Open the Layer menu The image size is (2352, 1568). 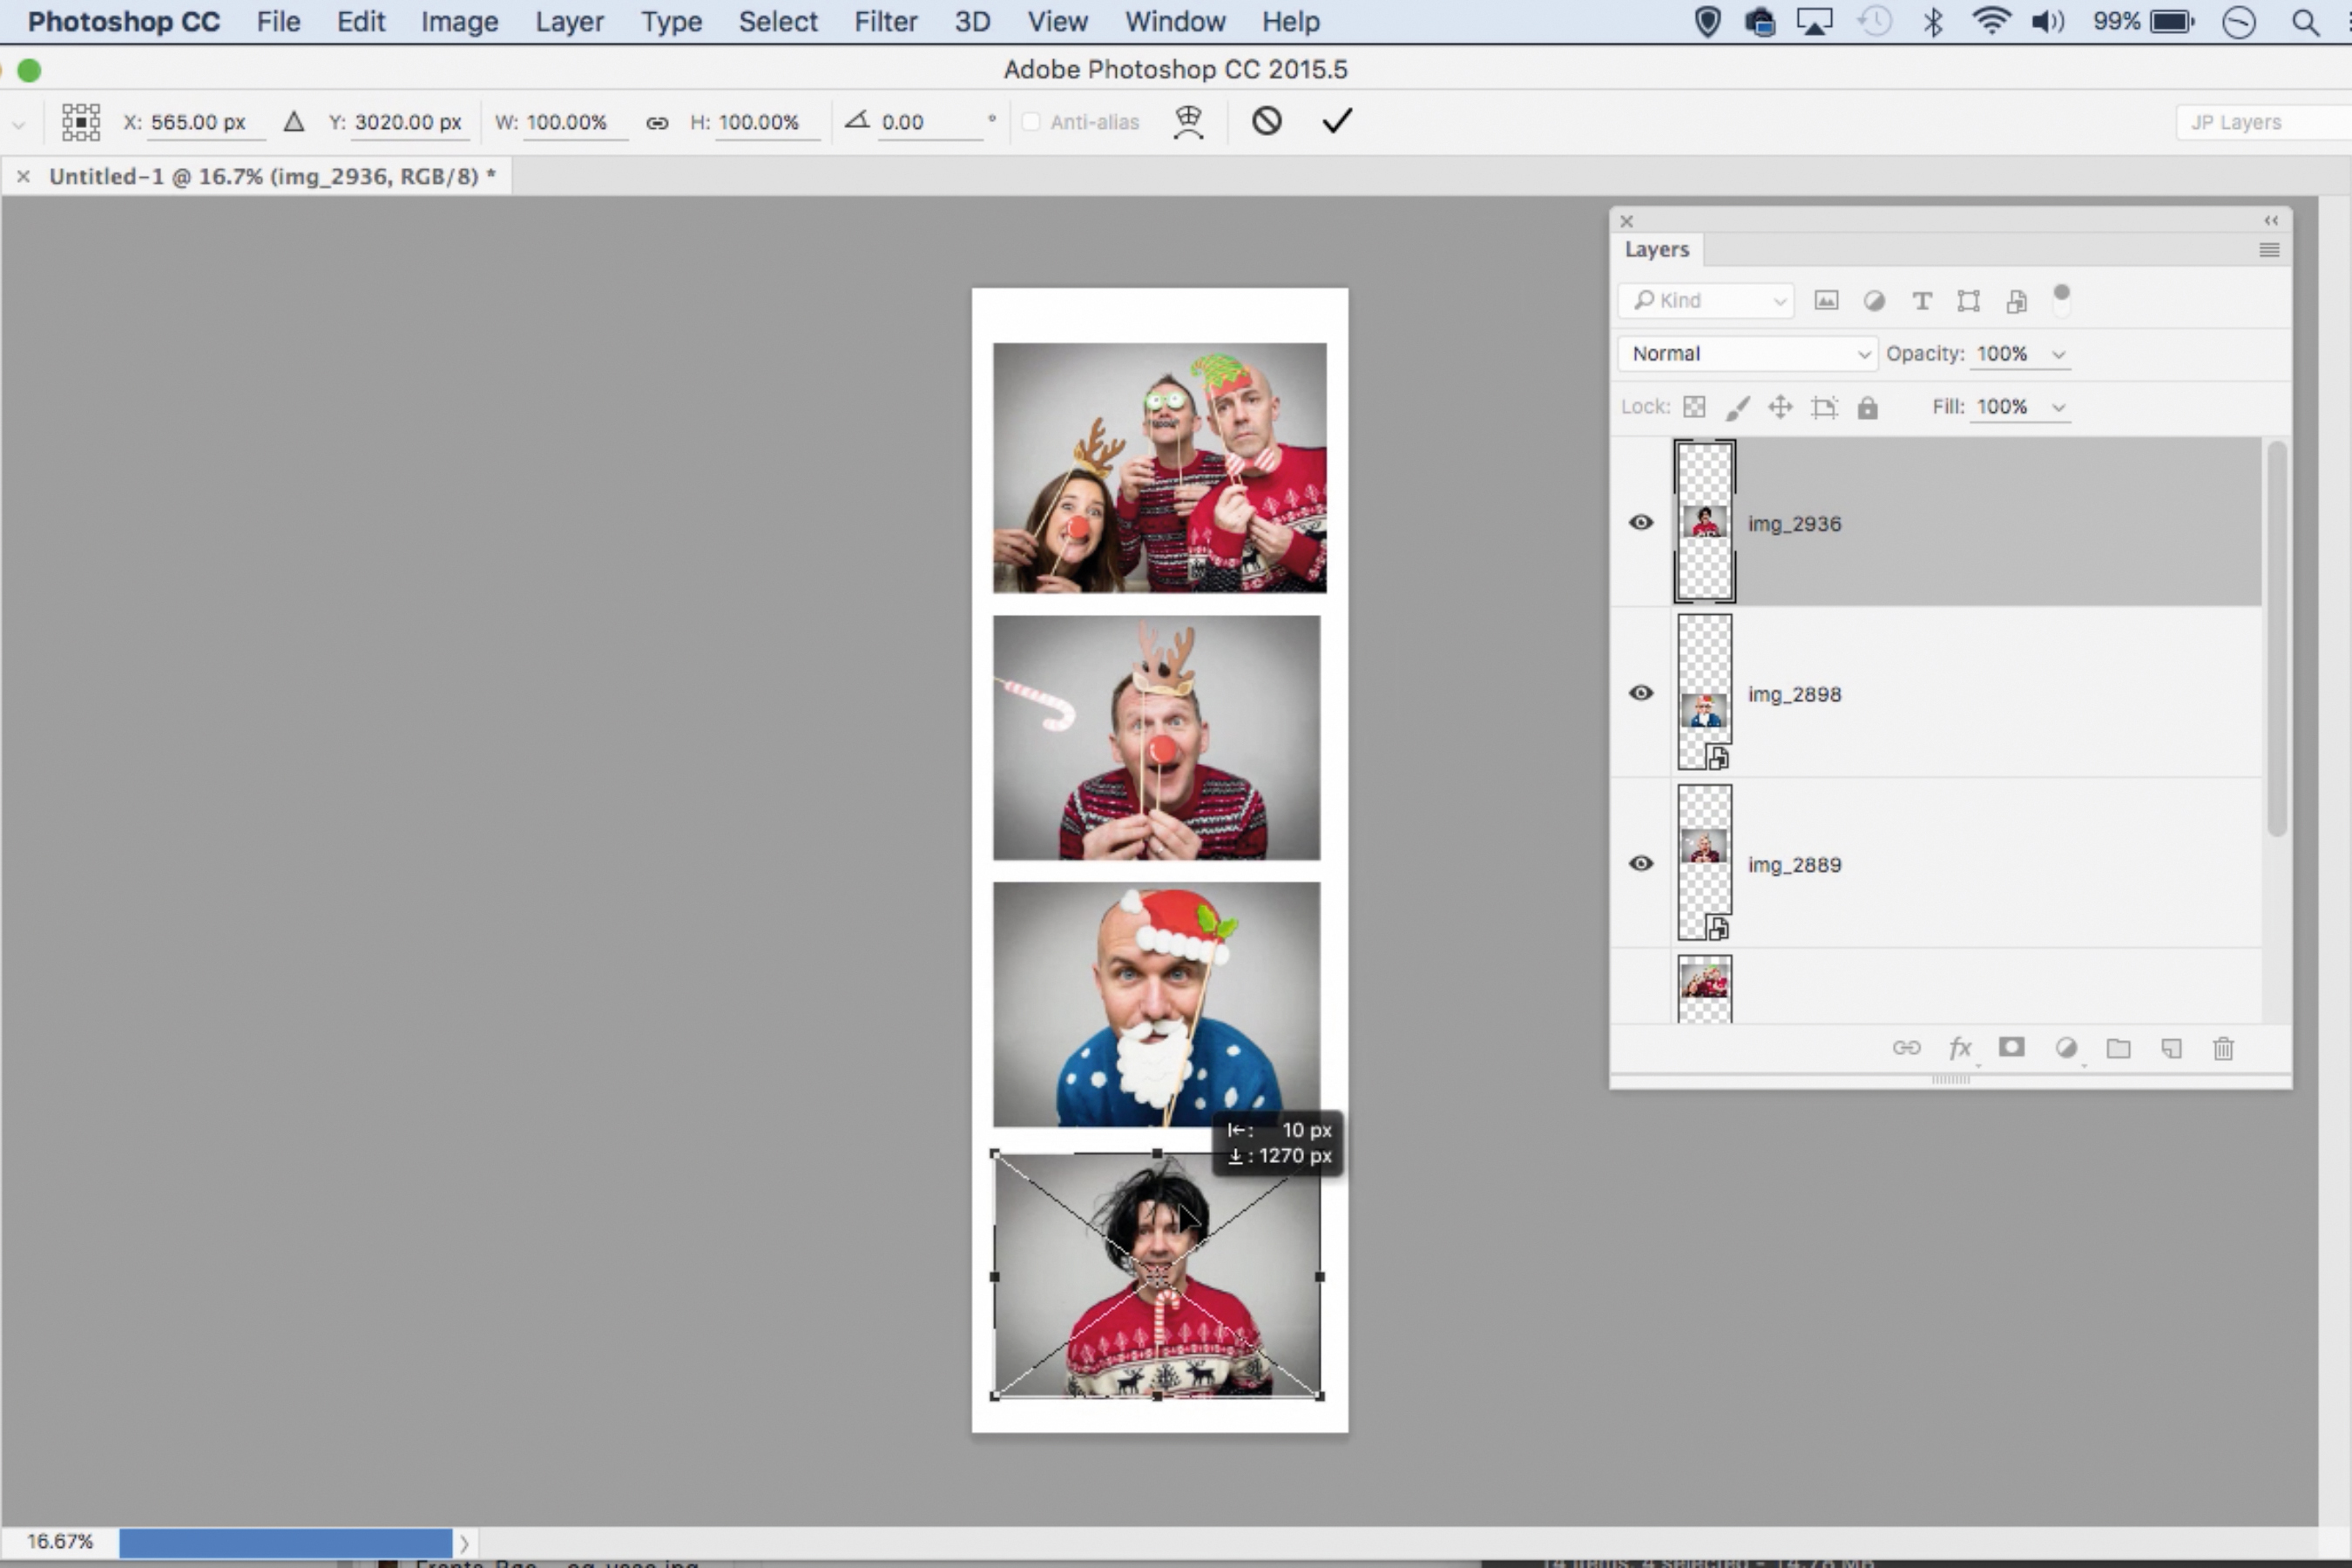pos(568,21)
